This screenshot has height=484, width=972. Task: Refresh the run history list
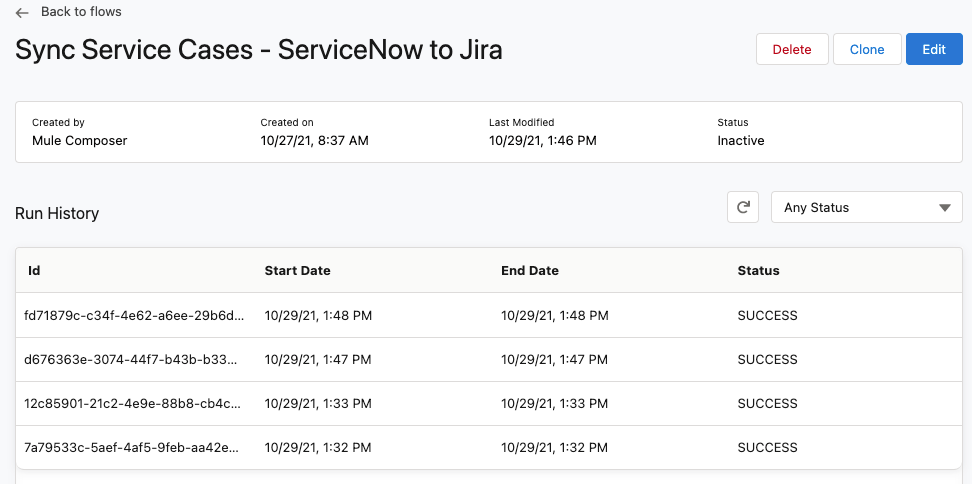742,207
